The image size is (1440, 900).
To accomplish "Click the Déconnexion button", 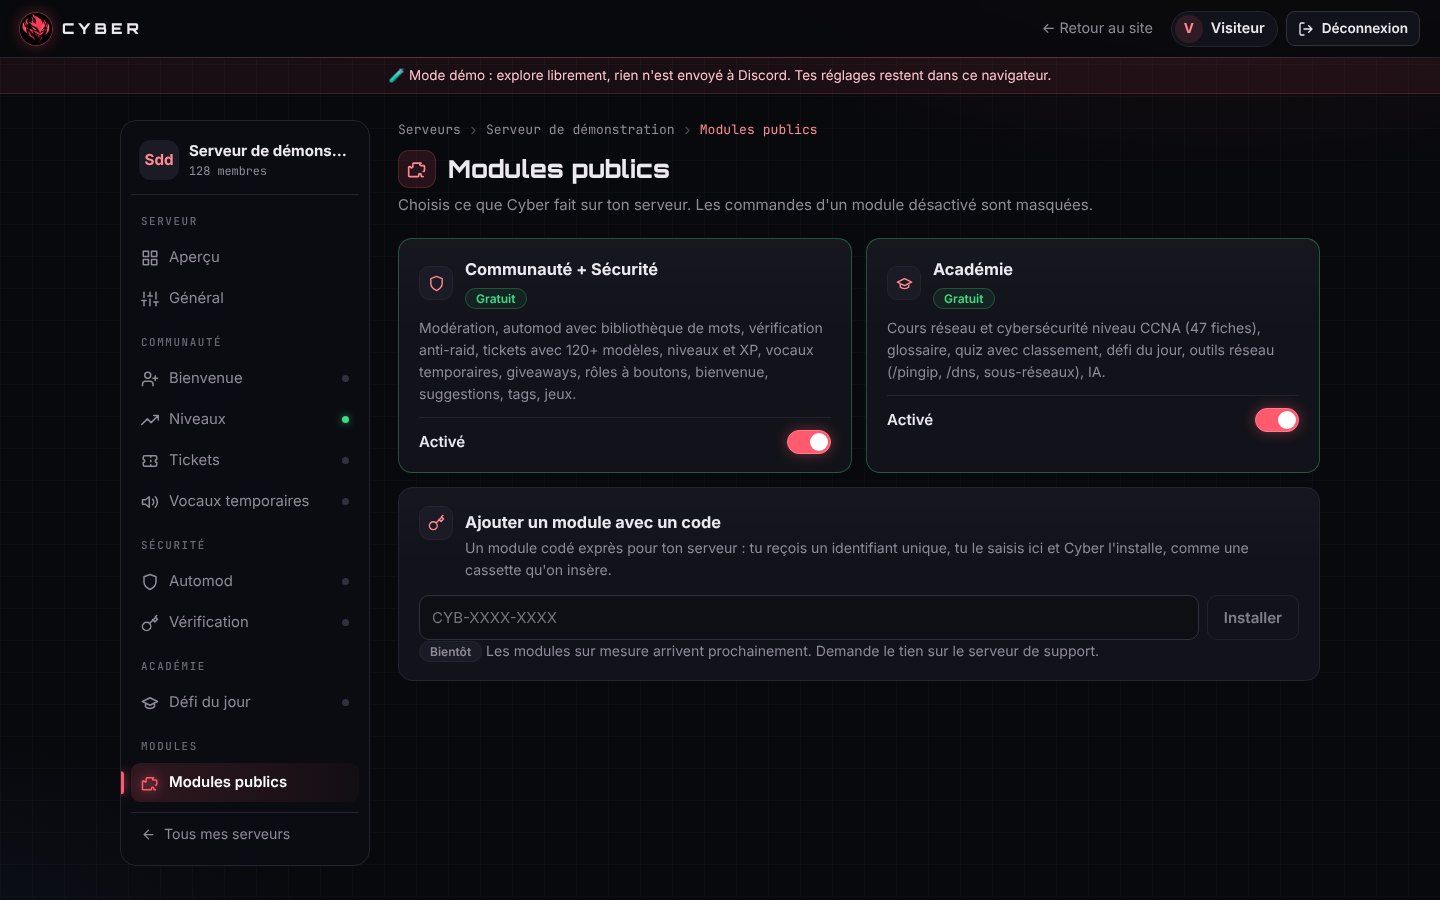I will click(1353, 28).
